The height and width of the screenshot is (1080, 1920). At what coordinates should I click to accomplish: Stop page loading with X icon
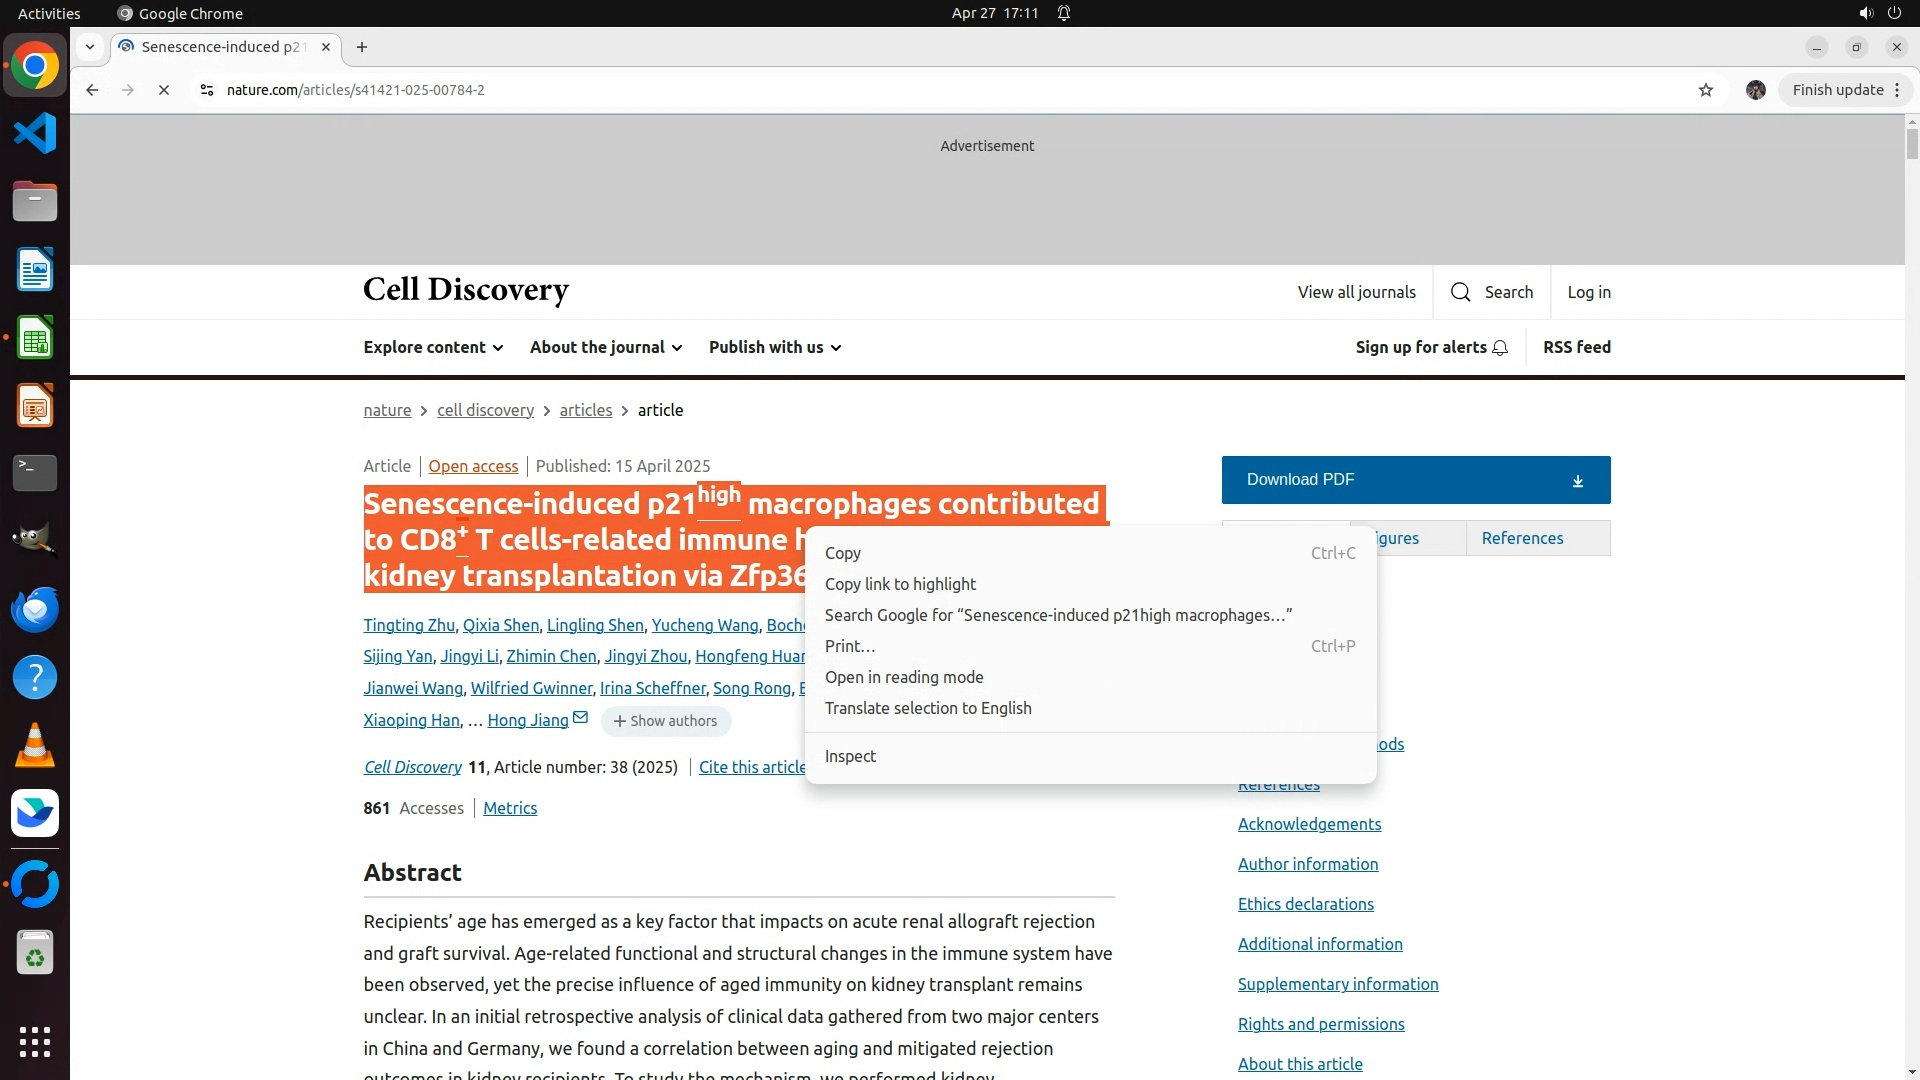pos(164,90)
